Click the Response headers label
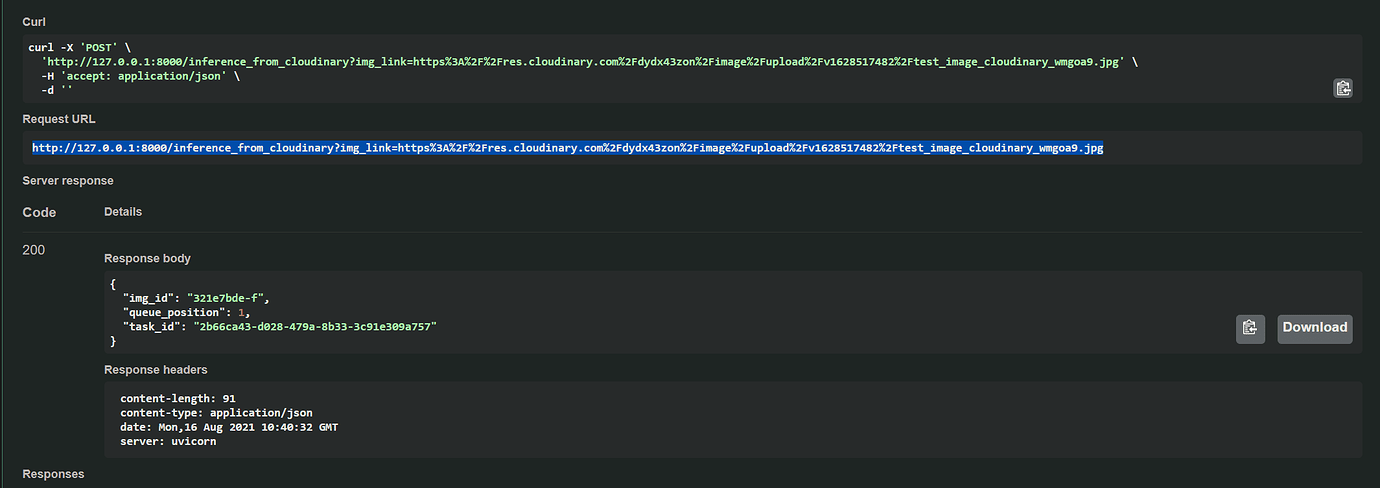The width and height of the screenshot is (1380, 488). click(156, 370)
